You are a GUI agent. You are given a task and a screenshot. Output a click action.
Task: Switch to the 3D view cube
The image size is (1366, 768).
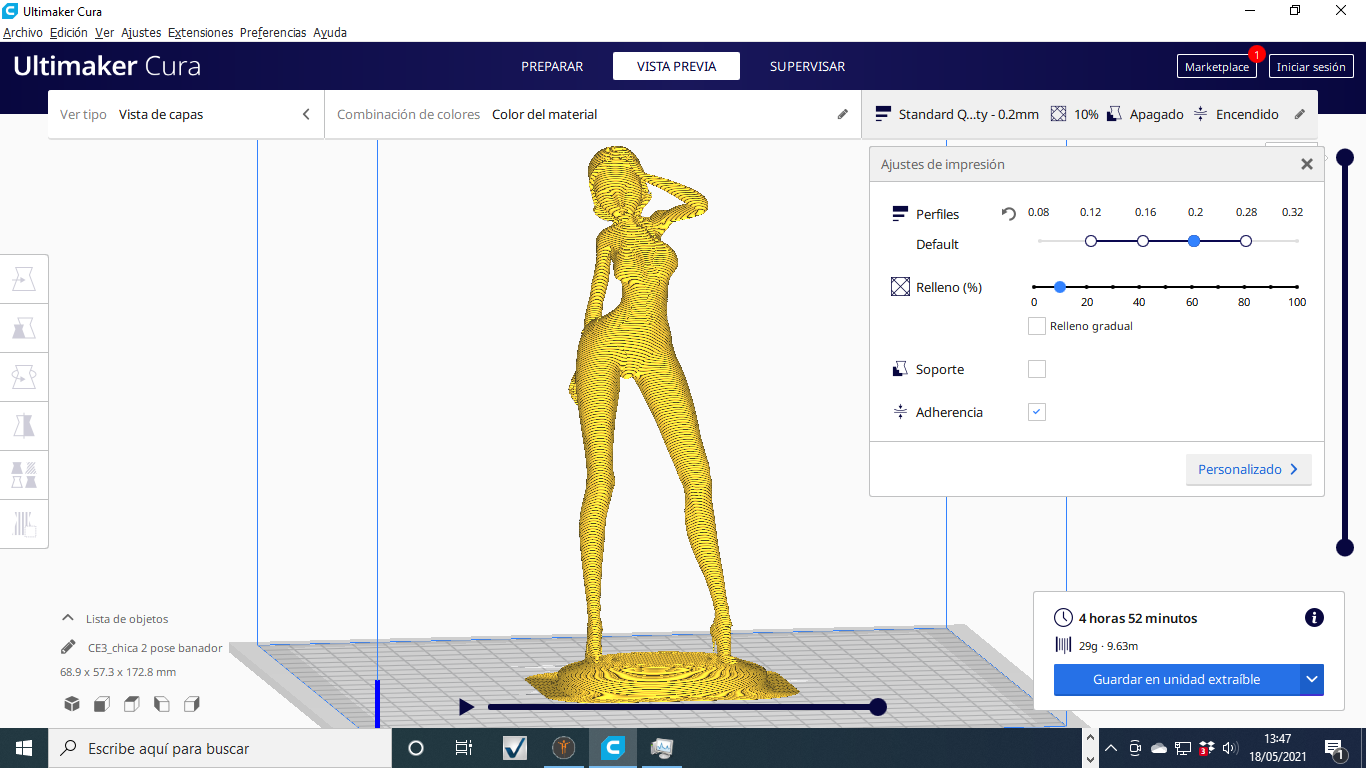[72, 704]
